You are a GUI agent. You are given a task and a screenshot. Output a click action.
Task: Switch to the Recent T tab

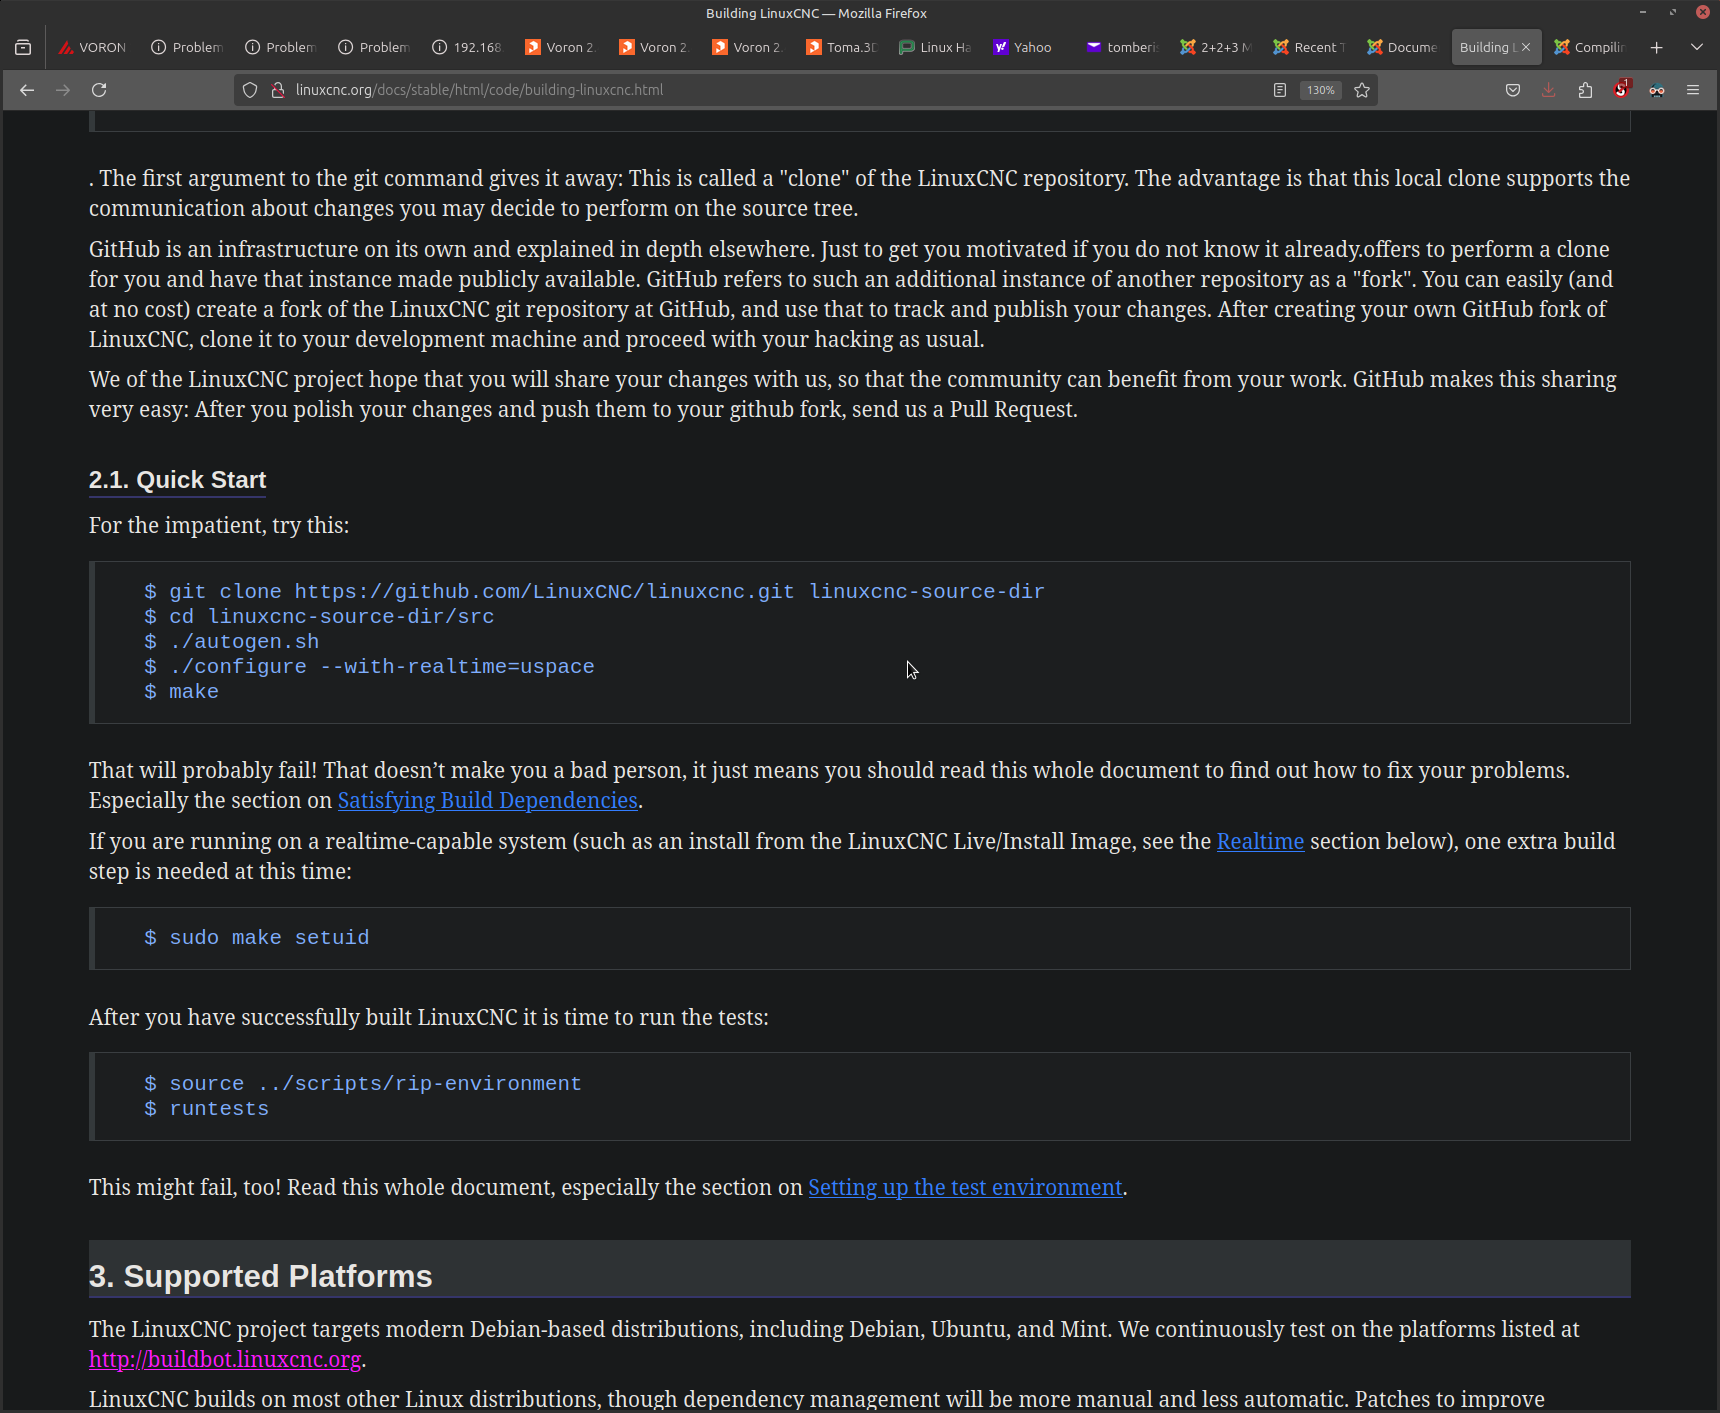point(1309,47)
